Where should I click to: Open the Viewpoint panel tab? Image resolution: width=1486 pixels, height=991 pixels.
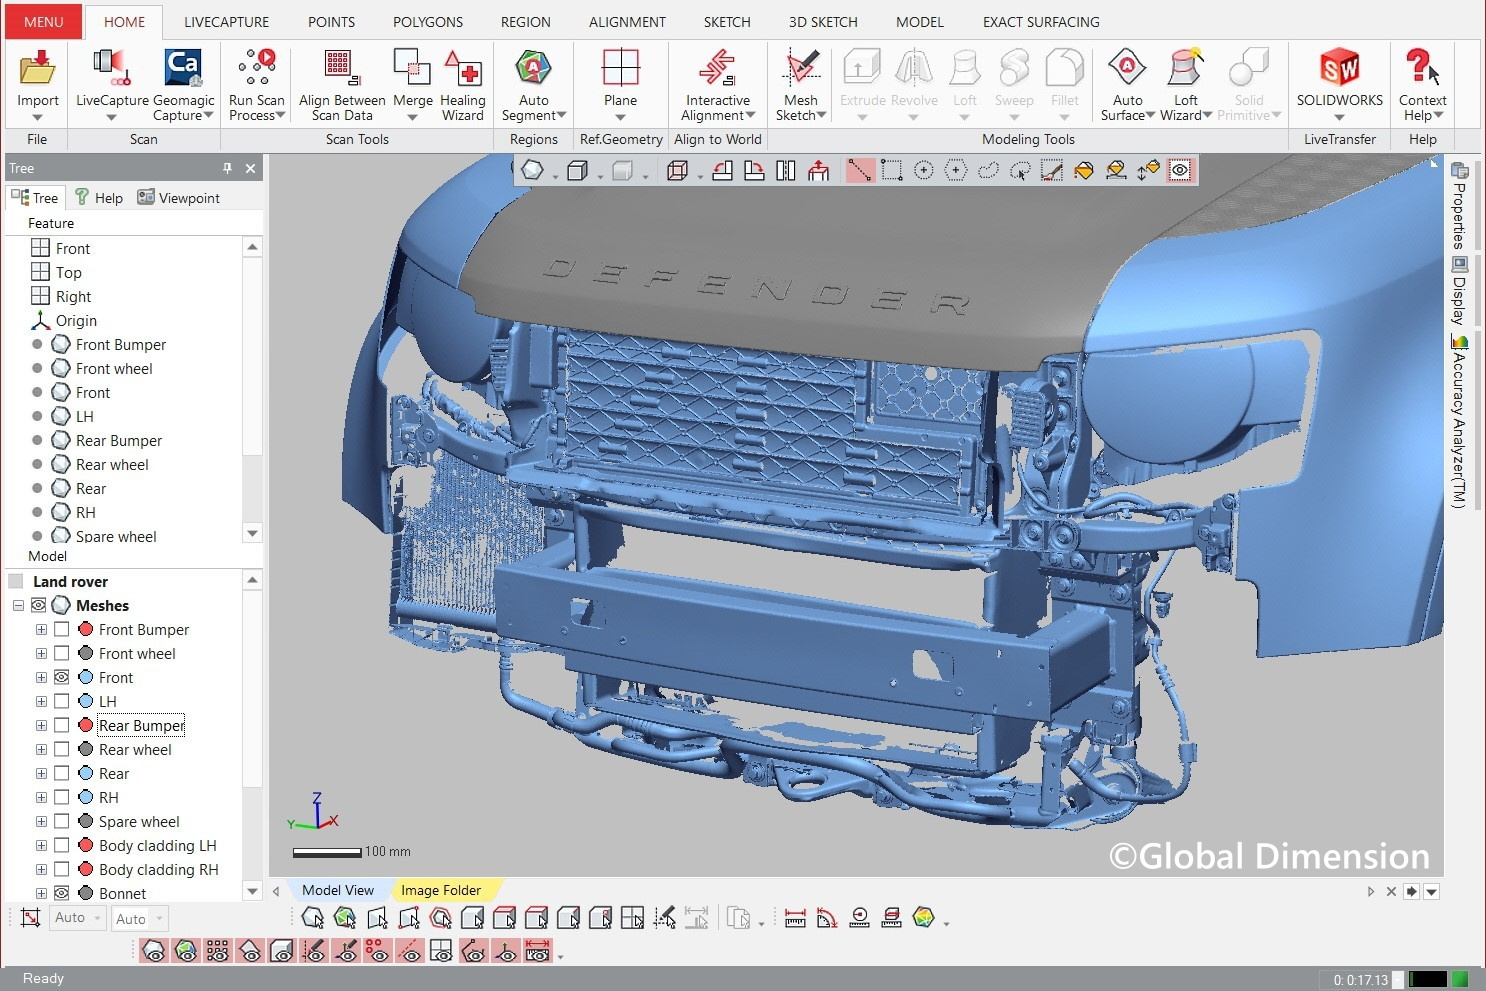click(x=178, y=198)
